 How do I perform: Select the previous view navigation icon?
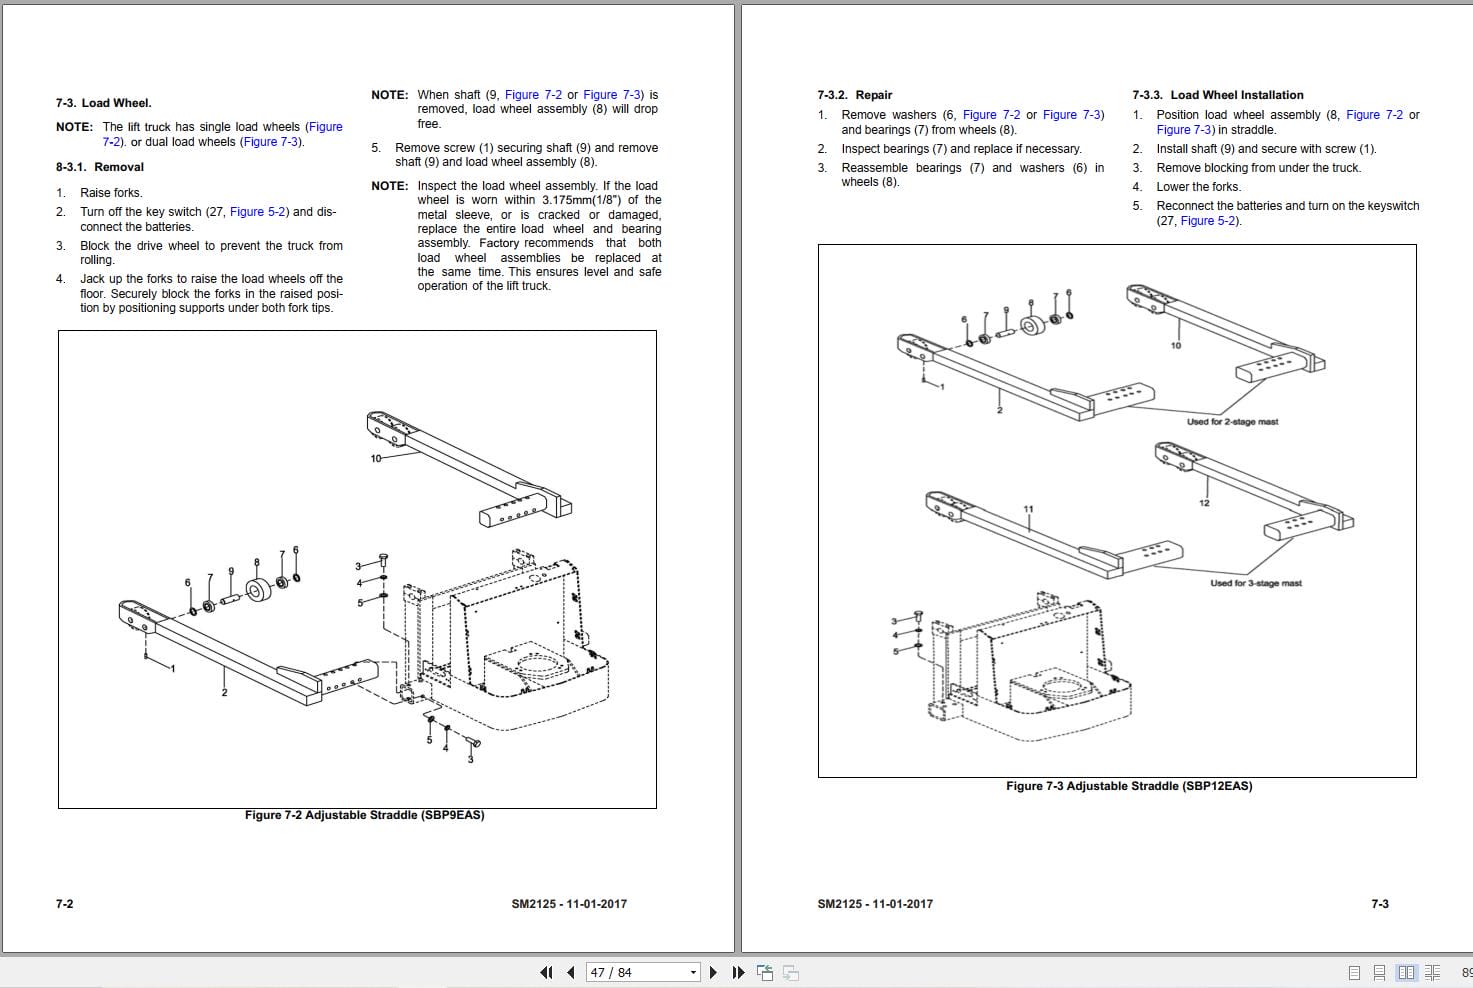765,972
